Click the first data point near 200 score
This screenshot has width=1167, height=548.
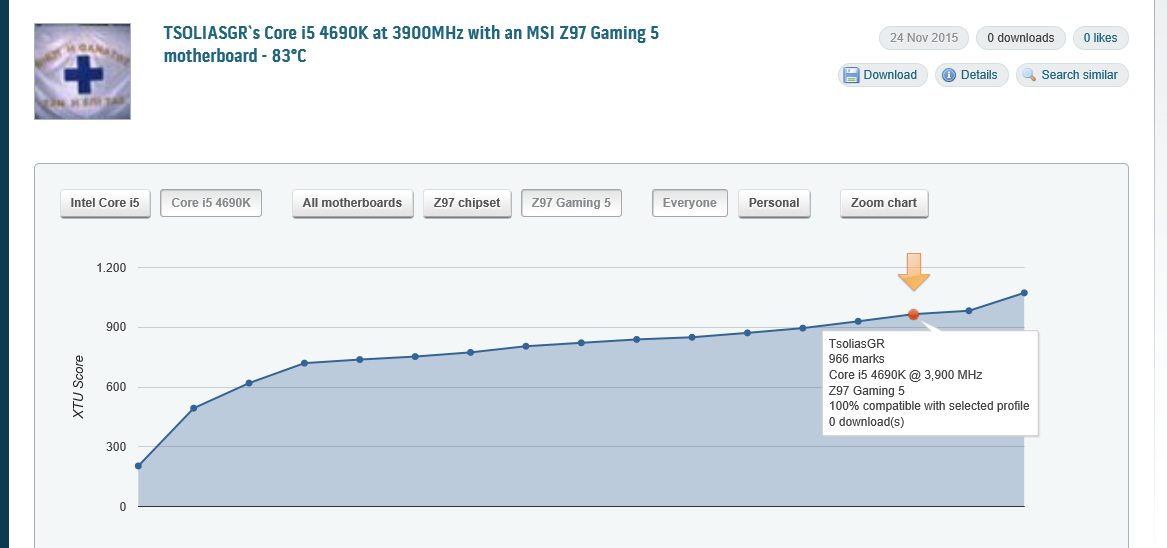pos(138,466)
